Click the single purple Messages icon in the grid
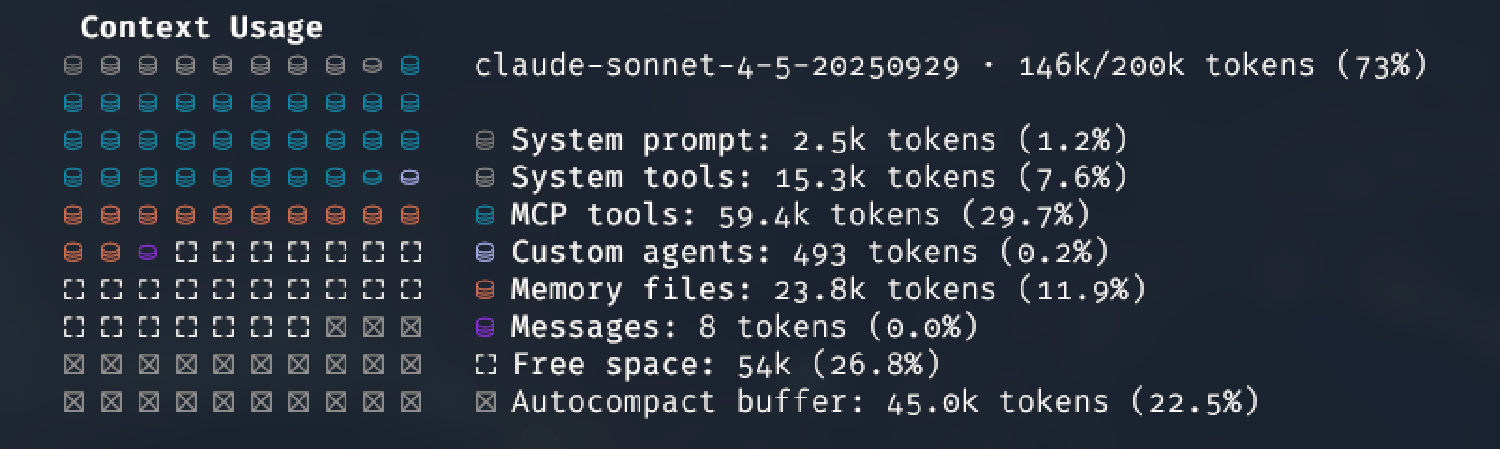 pos(147,253)
